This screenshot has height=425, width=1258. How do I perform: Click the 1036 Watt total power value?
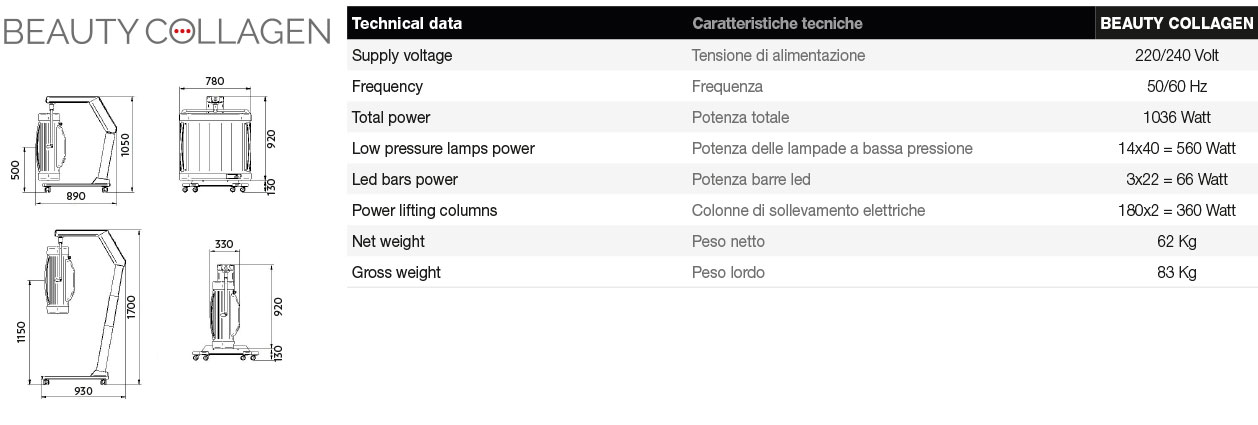1177,118
